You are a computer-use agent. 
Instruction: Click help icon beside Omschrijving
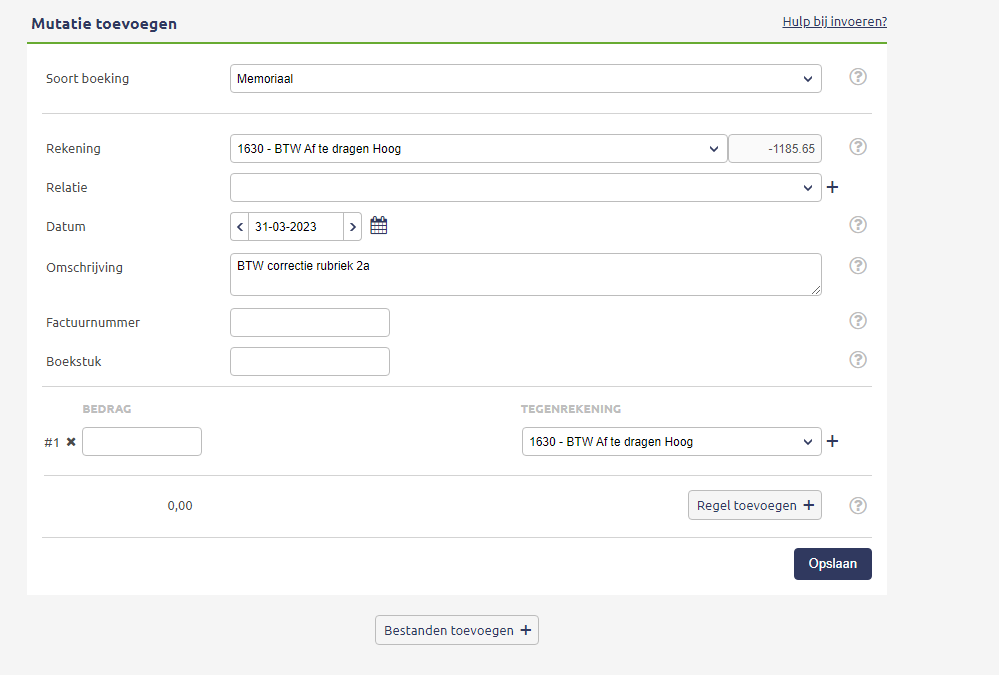[x=858, y=266]
